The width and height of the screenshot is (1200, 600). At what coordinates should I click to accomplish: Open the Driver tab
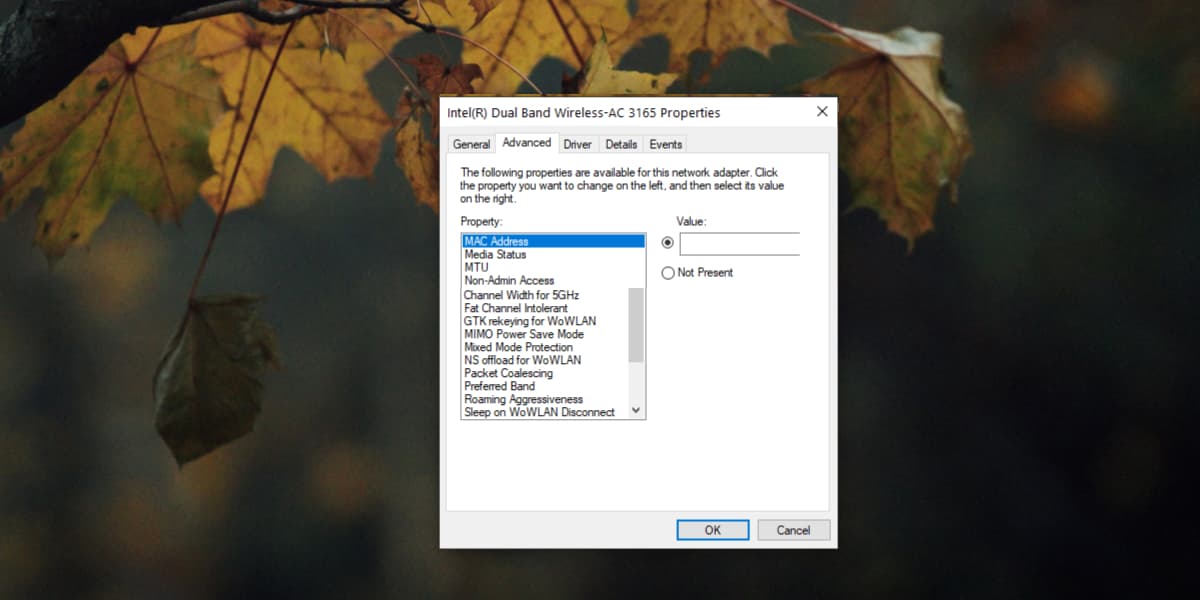pyautogui.click(x=578, y=145)
